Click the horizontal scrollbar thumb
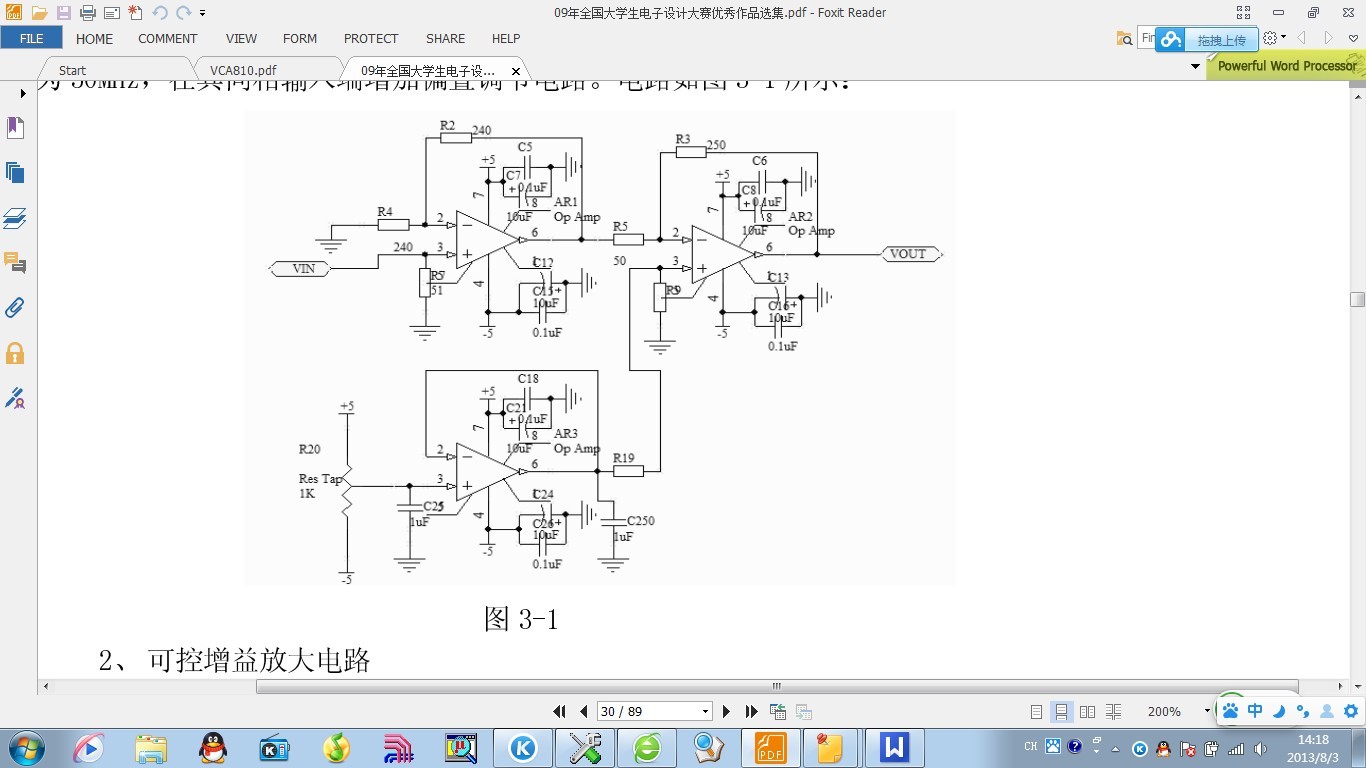Screen dimensions: 1366x768 [777, 687]
